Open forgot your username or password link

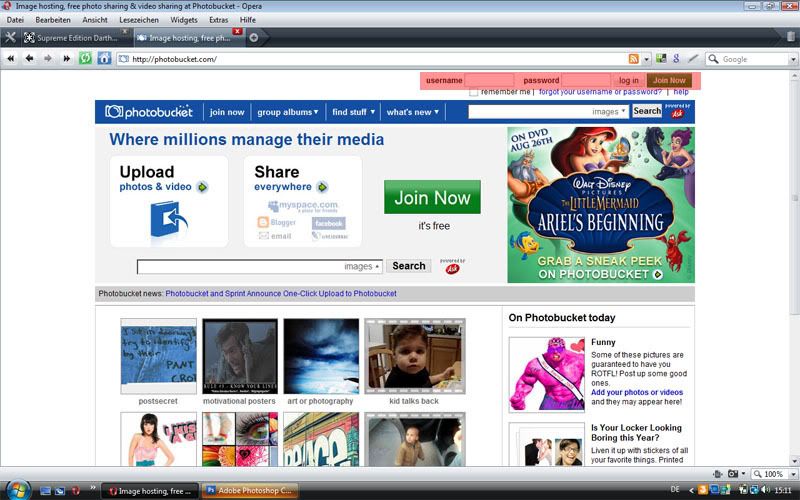tap(600, 92)
